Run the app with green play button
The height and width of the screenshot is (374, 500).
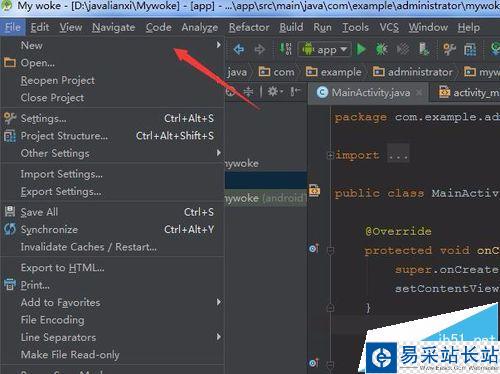(361, 49)
